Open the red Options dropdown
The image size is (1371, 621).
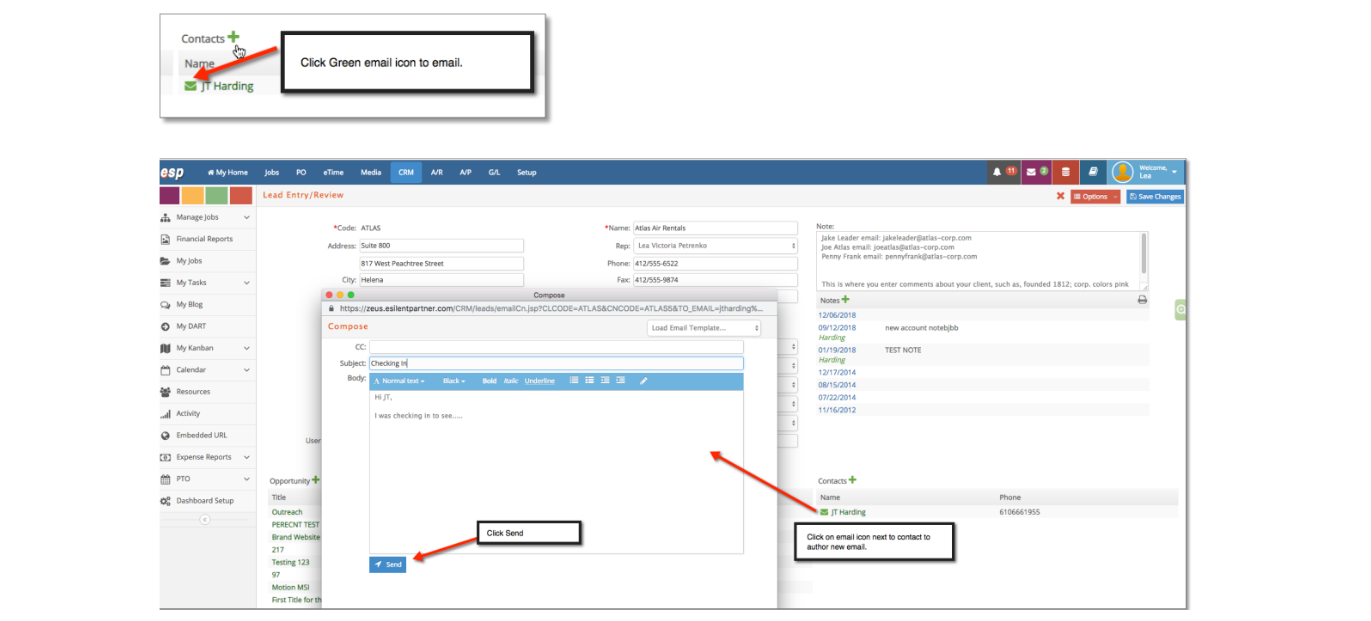pos(1095,196)
